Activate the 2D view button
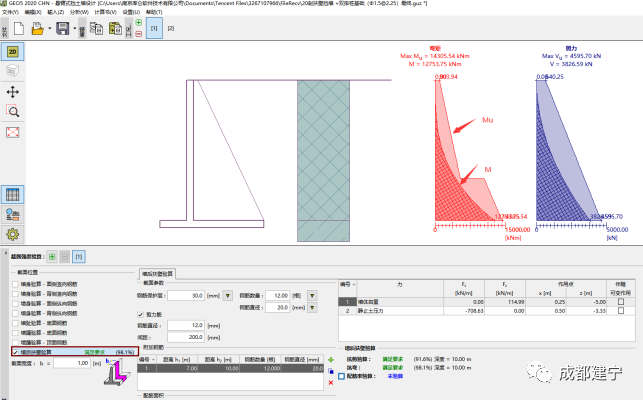 pos(13,52)
